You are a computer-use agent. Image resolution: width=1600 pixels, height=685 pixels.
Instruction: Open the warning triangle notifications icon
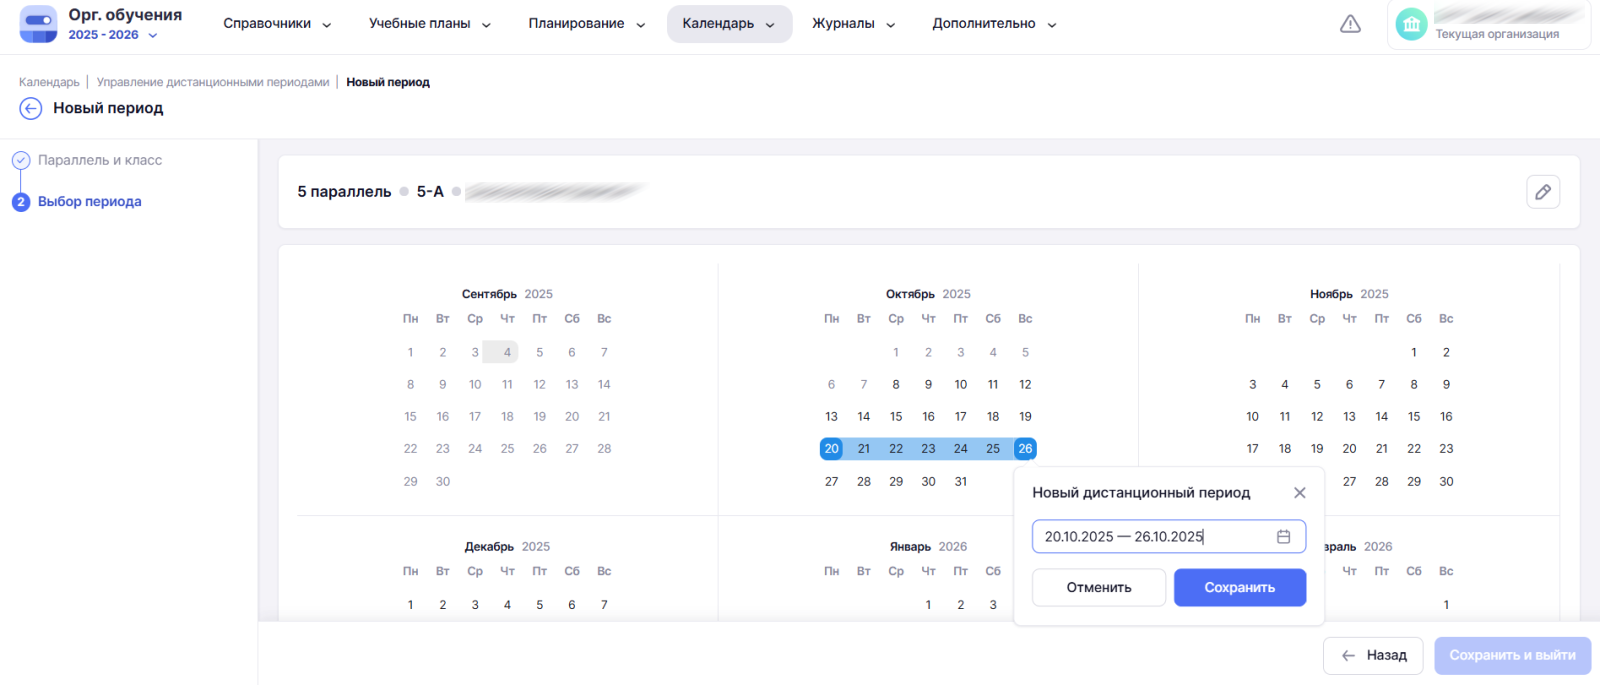tap(1350, 24)
